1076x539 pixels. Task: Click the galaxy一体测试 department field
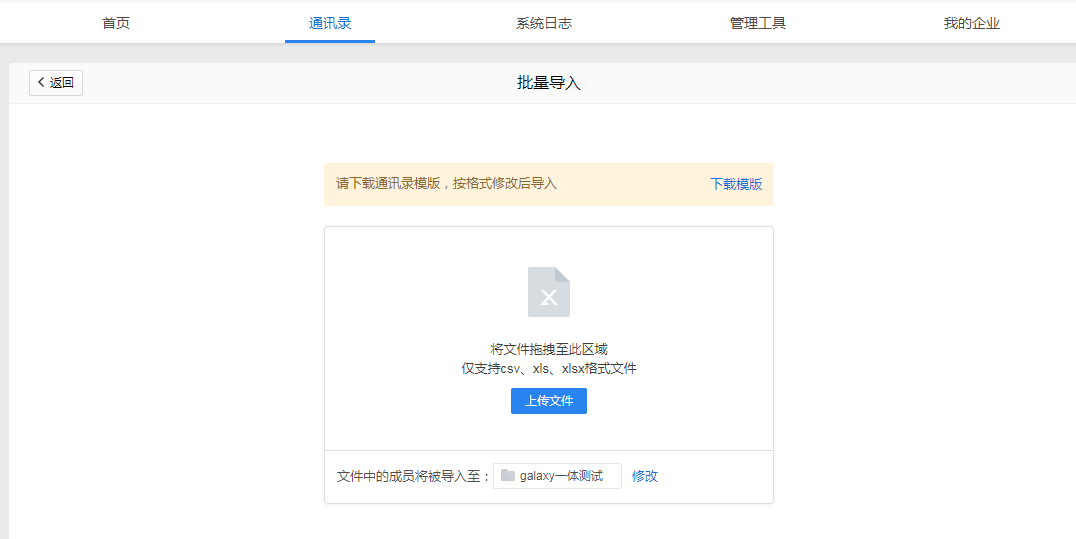(560, 476)
